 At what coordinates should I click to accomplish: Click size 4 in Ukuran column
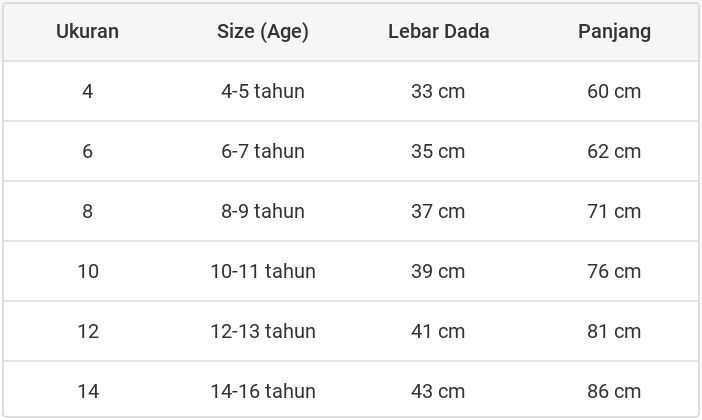click(88, 91)
